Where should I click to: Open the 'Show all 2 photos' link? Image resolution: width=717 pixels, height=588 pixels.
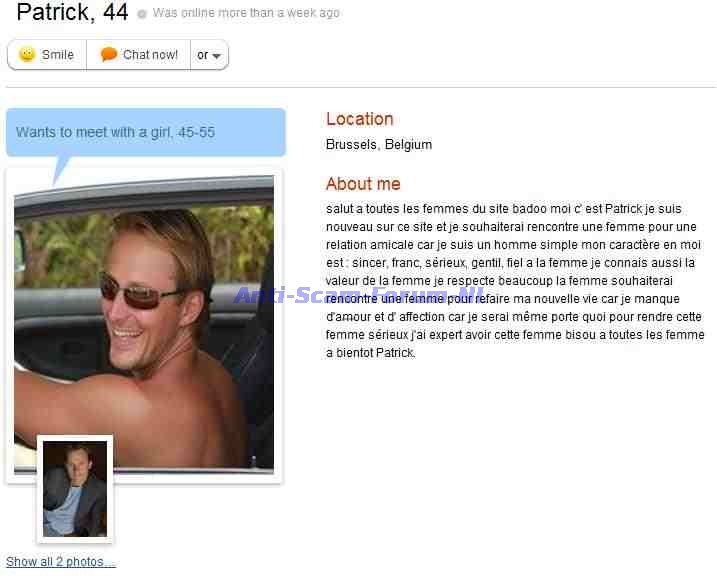[61, 561]
